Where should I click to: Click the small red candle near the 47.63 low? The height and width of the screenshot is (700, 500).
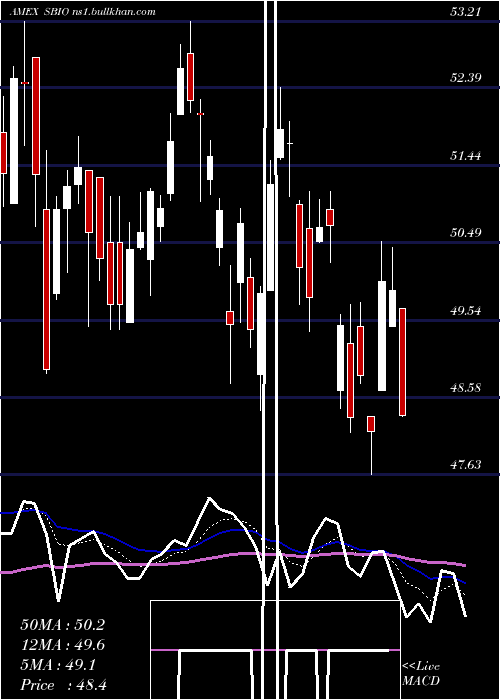pos(371,424)
